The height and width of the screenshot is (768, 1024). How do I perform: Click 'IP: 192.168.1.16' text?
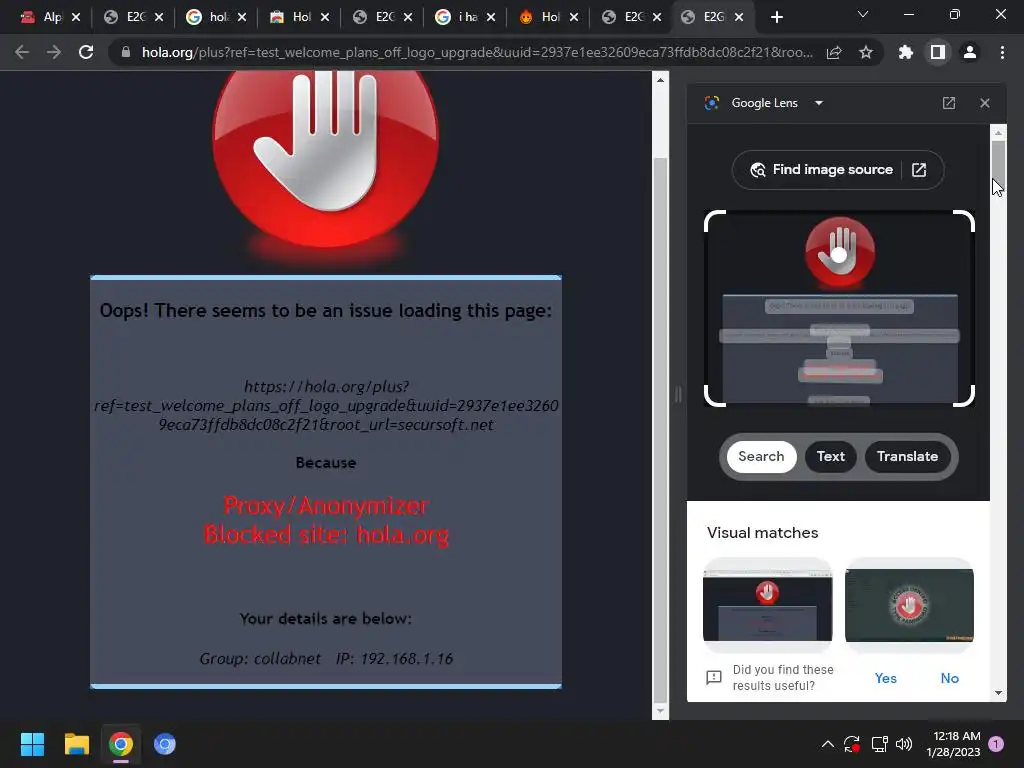tap(394, 658)
